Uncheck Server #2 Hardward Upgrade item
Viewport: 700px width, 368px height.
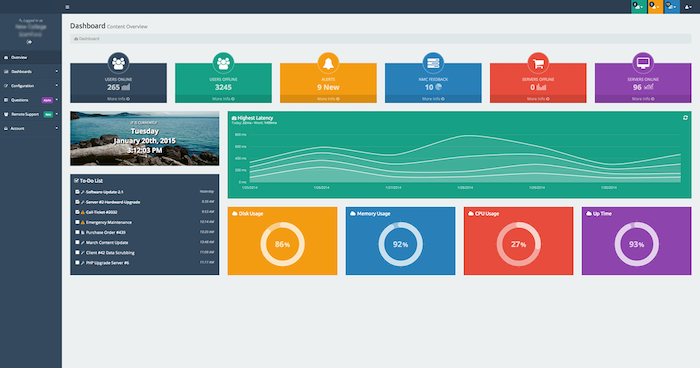77,202
